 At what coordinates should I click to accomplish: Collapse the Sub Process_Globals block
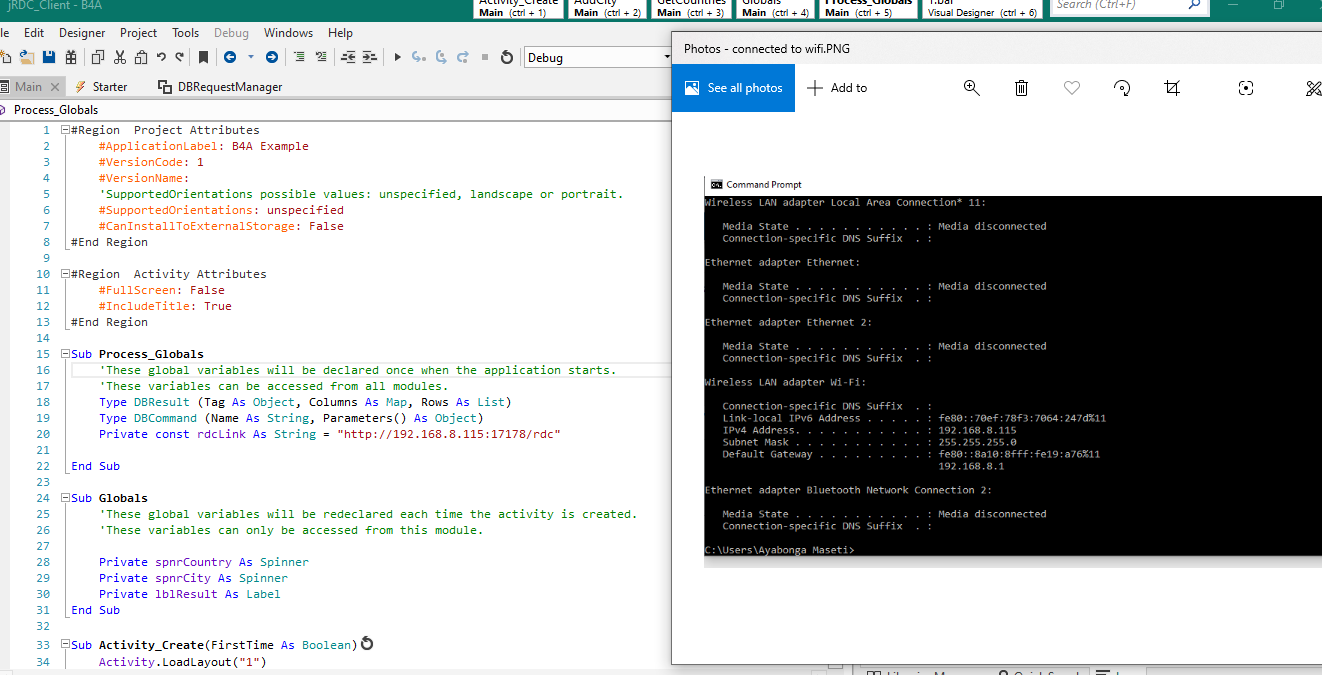(64, 354)
